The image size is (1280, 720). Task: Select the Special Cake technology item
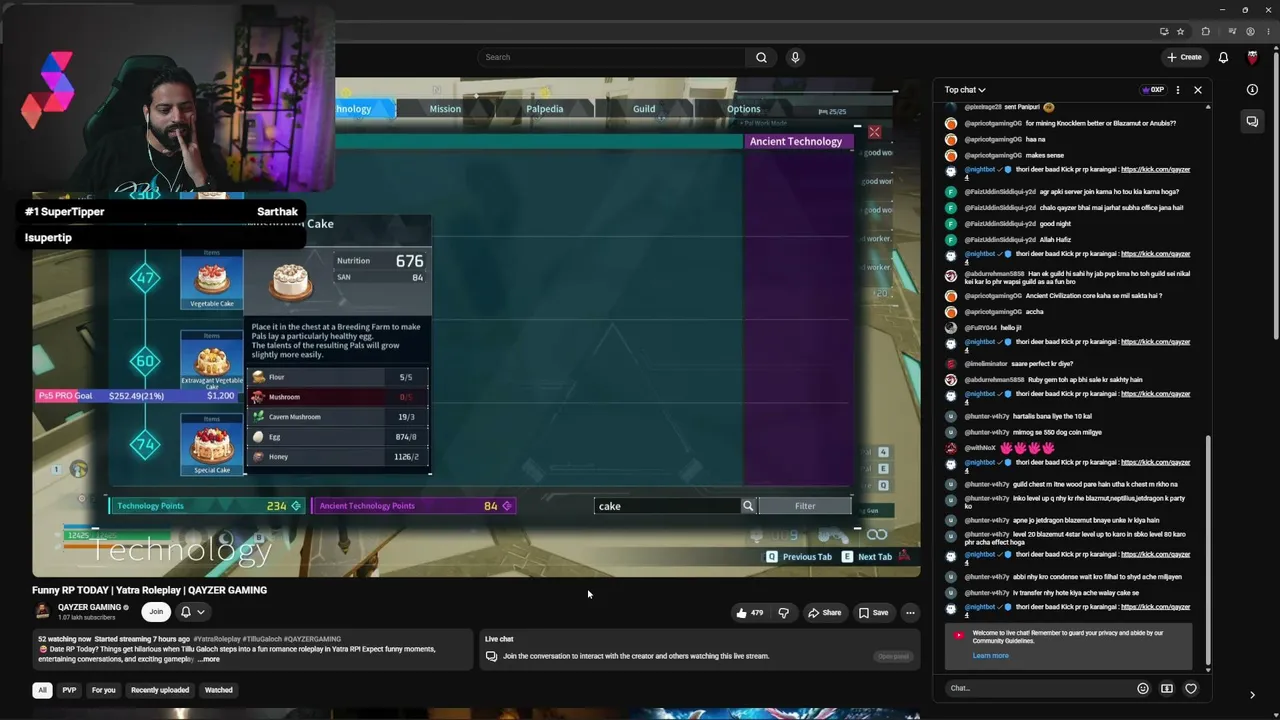(x=212, y=446)
